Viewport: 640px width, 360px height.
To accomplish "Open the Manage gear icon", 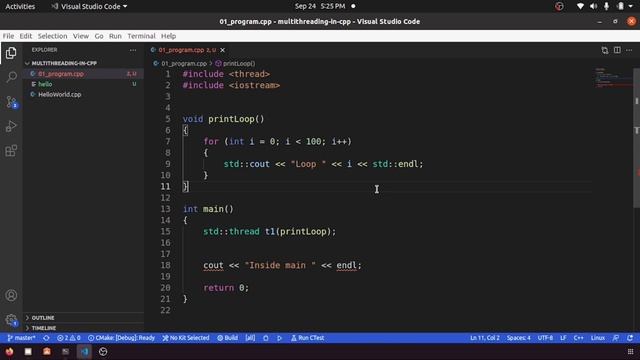I will pyautogui.click(x=11, y=320).
